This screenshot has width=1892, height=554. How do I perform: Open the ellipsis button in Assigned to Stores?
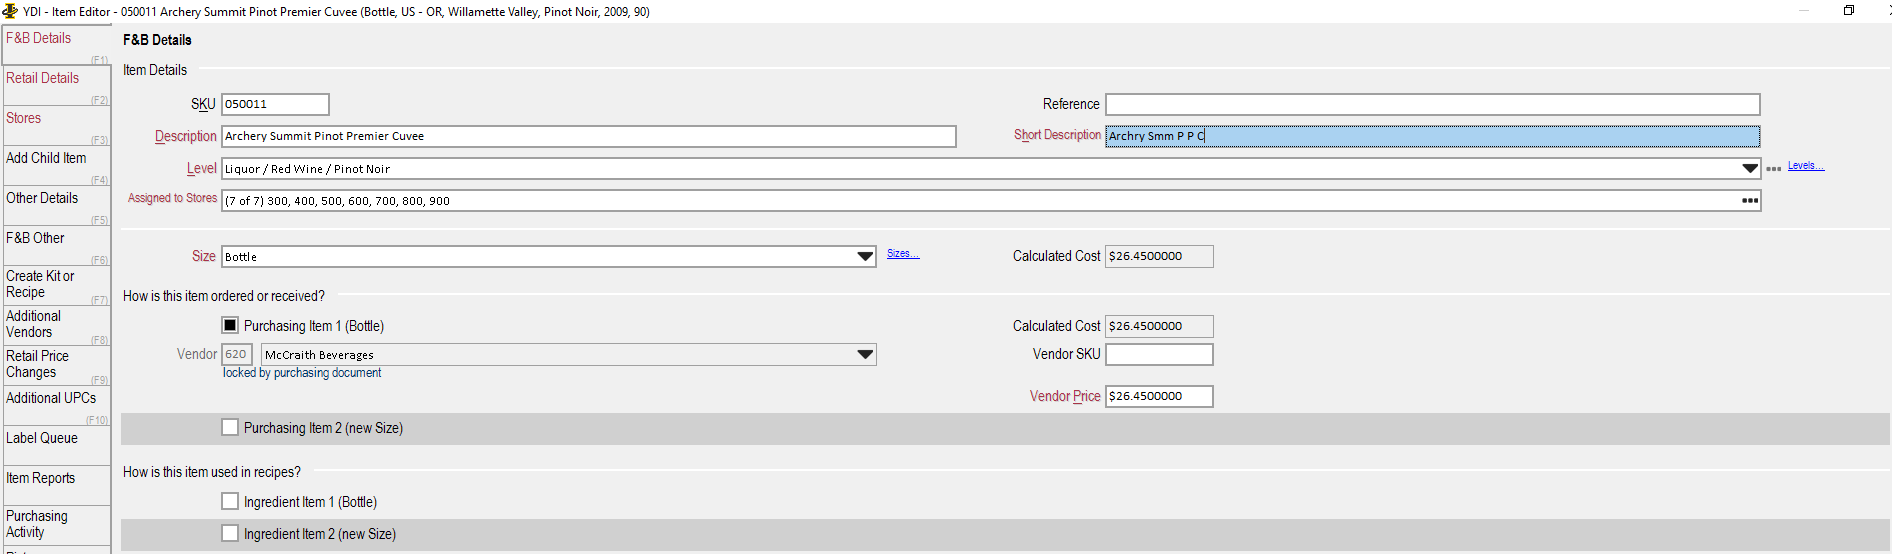(x=1750, y=201)
